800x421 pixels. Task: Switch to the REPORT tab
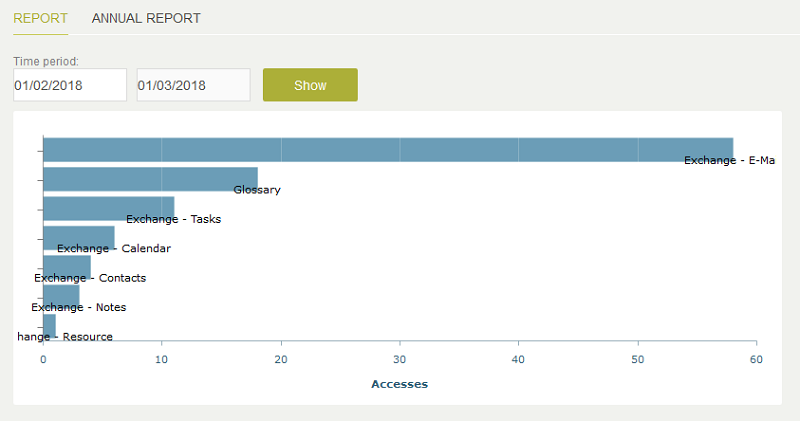(40, 18)
